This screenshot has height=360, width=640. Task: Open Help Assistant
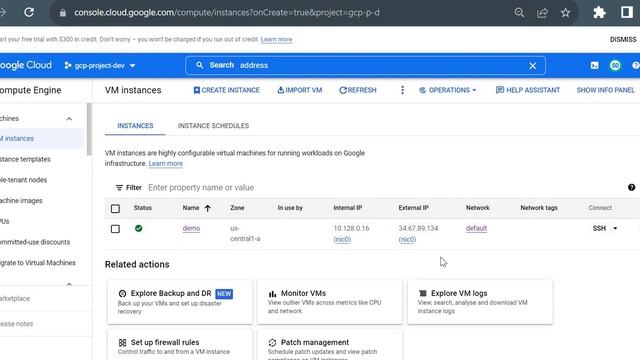[528, 90]
